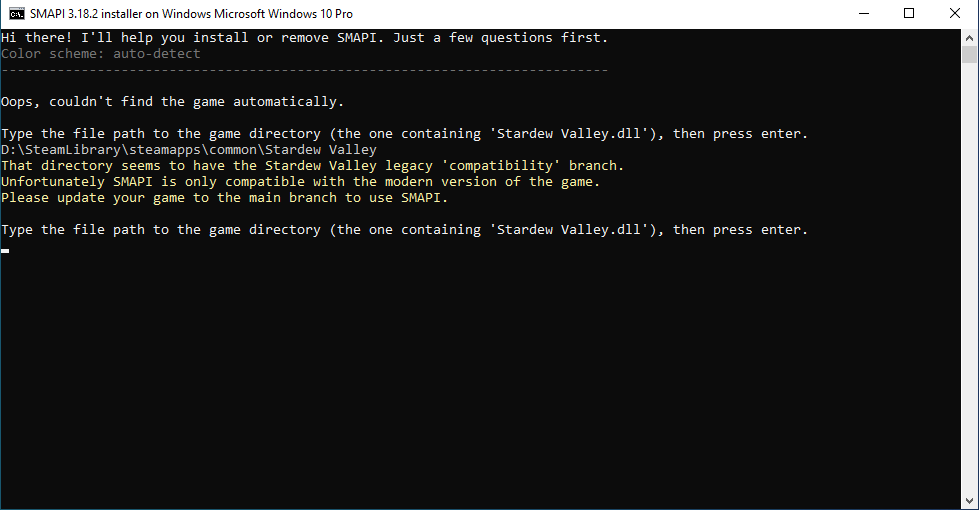Click the 'Hi there!' greeting line
The height and width of the screenshot is (510, 979).
[304, 38]
